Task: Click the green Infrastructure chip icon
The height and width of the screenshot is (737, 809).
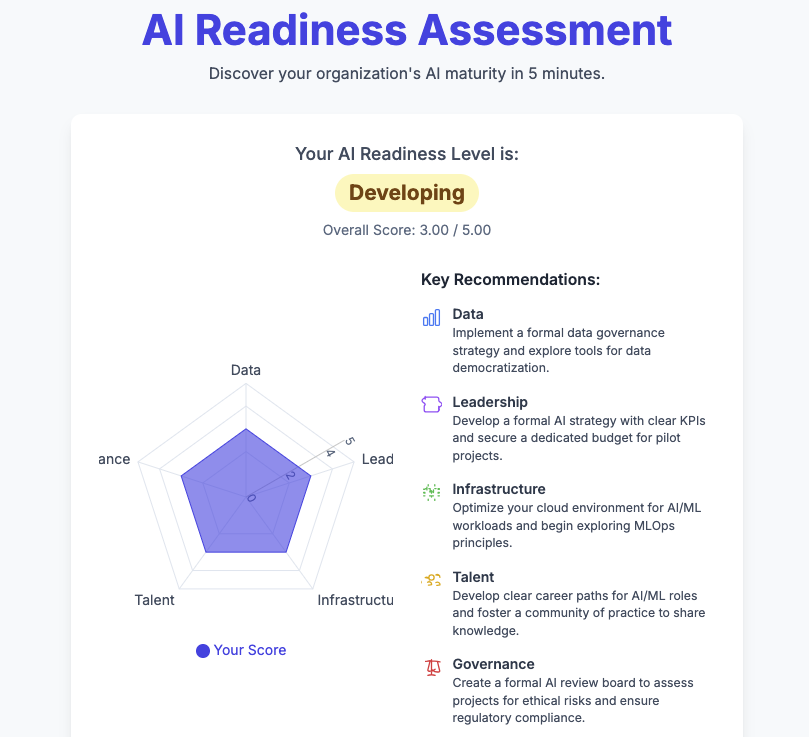Action: (x=431, y=492)
